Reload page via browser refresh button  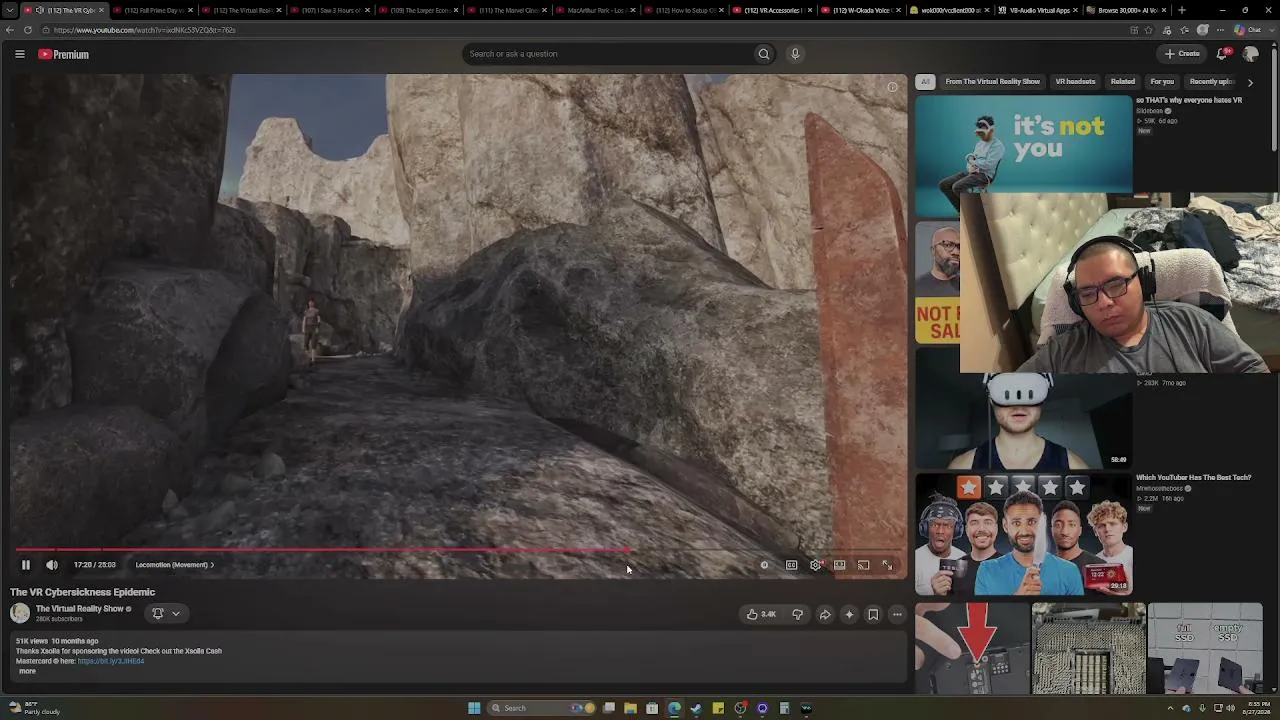tap(27, 30)
